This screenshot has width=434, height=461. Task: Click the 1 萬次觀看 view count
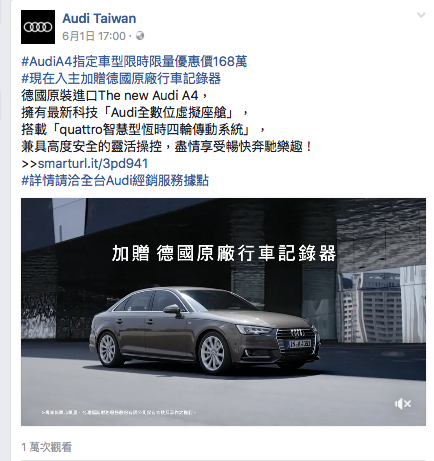46,447
